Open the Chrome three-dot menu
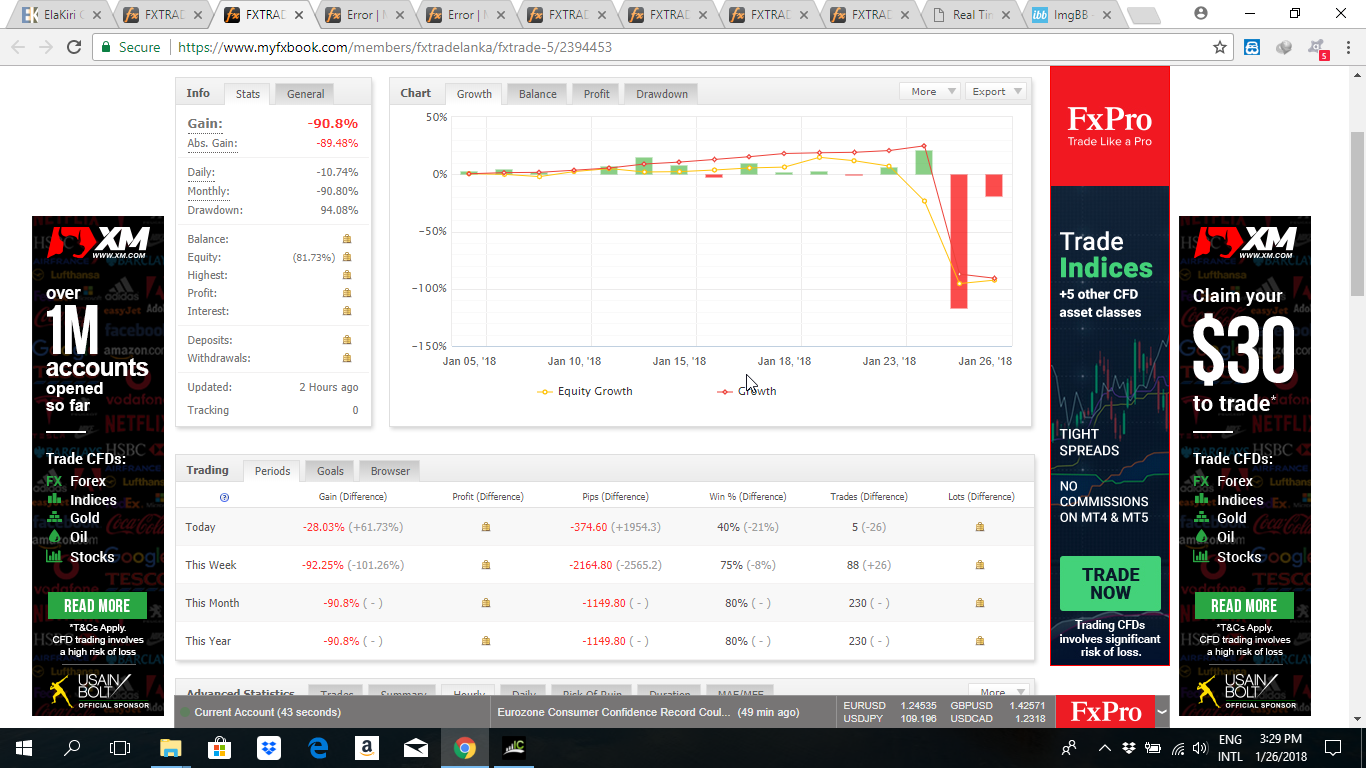Viewport: 1366px width, 768px height. pyautogui.click(x=1349, y=47)
